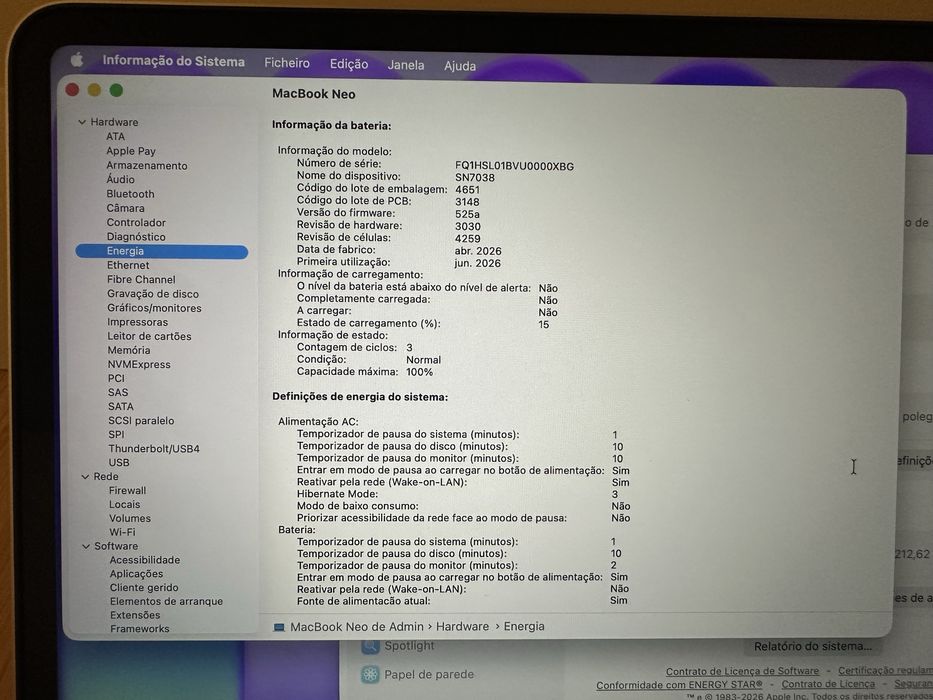933x700 pixels.
Task: Select SAS in the sidebar
Action: pyautogui.click(x=118, y=393)
